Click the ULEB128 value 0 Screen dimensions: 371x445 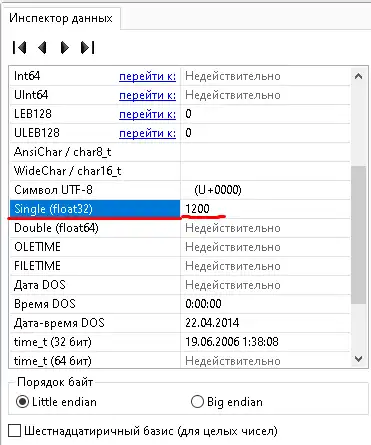click(x=188, y=133)
